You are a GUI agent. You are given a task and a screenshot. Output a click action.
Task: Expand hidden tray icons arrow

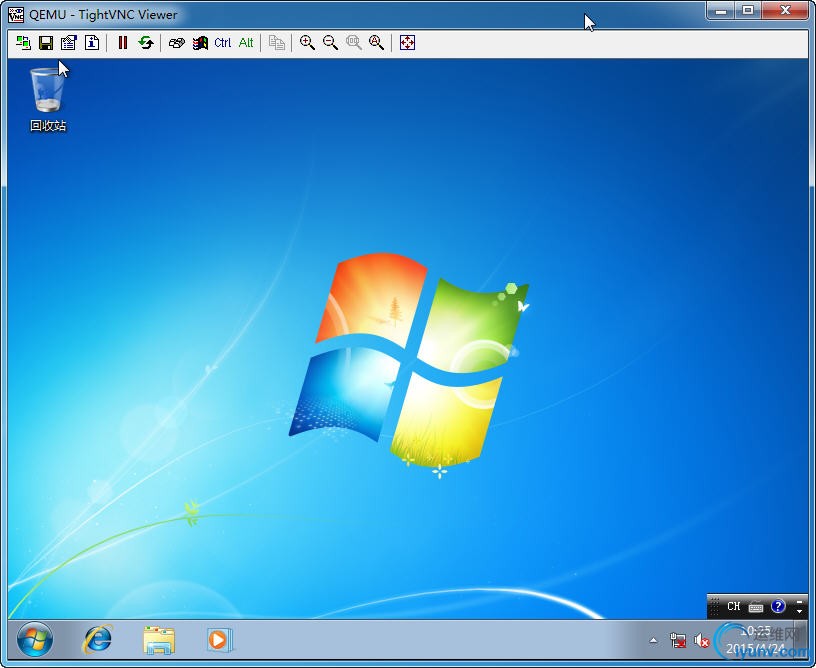click(654, 641)
